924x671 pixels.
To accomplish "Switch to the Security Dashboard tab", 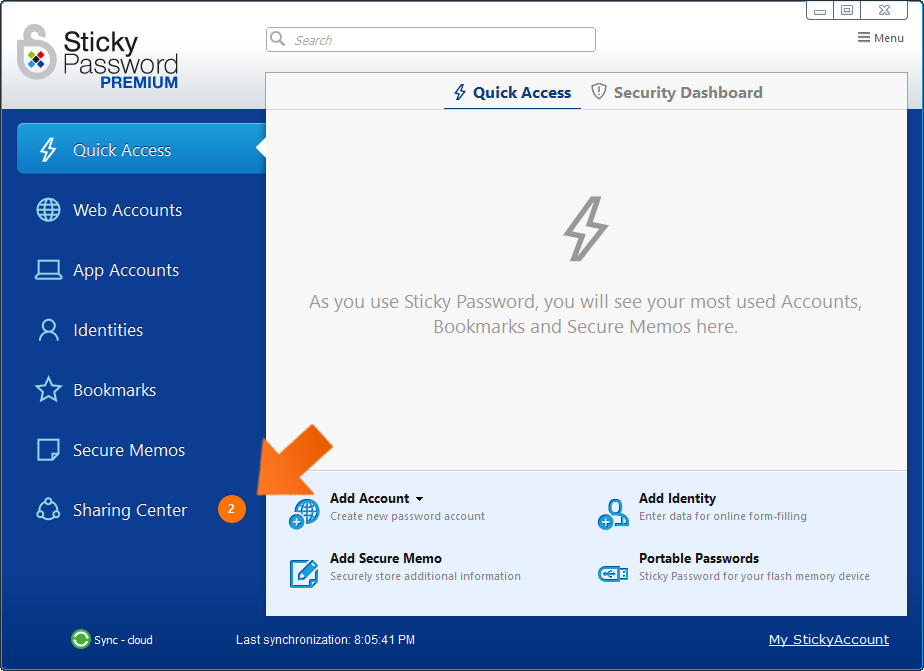I will pyautogui.click(x=676, y=92).
